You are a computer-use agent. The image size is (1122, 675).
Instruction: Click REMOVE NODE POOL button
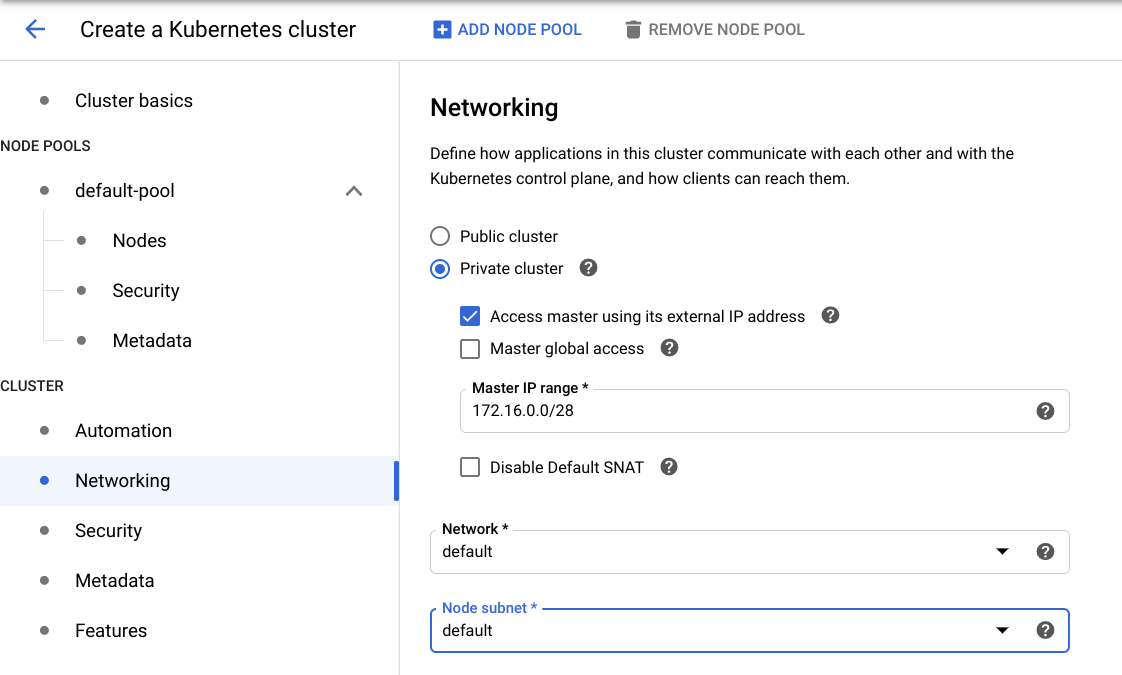[715, 30]
